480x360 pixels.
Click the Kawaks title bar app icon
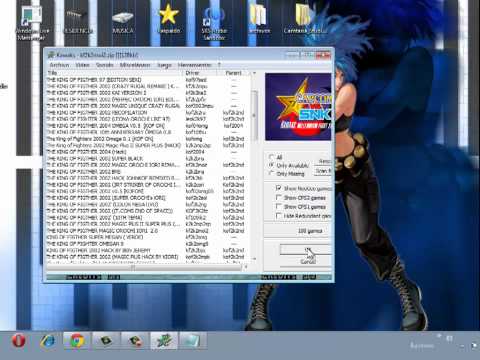coord(51,55)
